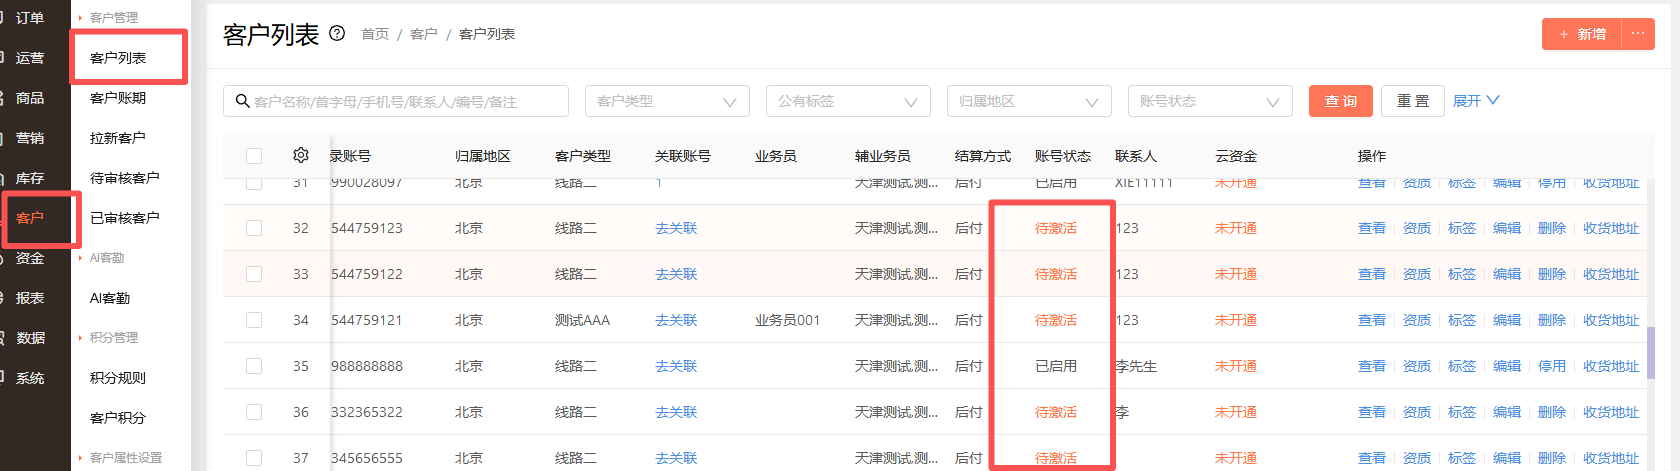Click 测试AAA customer type cell

click(582, 320)
